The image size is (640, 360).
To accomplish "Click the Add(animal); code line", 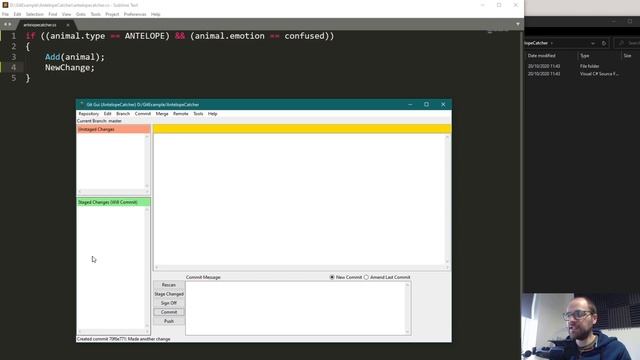I will click(75, 57).
